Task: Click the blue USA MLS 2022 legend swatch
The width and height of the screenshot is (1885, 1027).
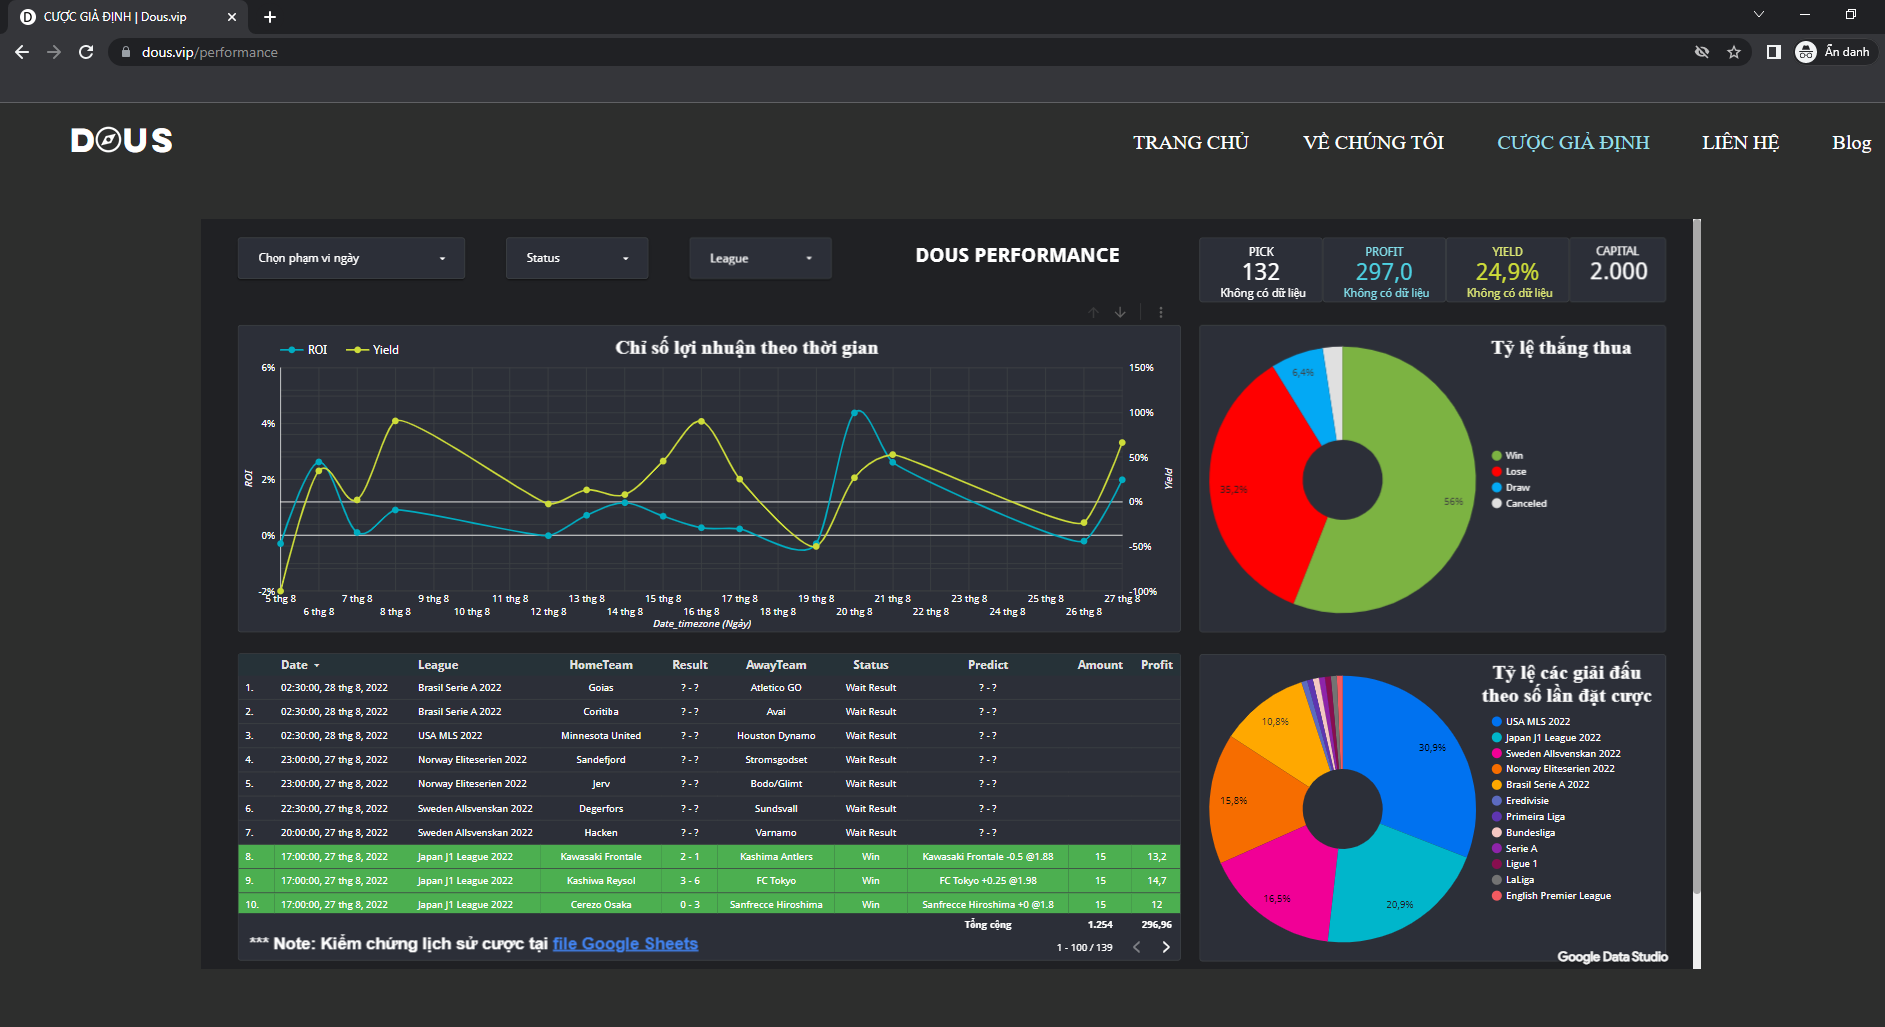Action: point(1496,722)
